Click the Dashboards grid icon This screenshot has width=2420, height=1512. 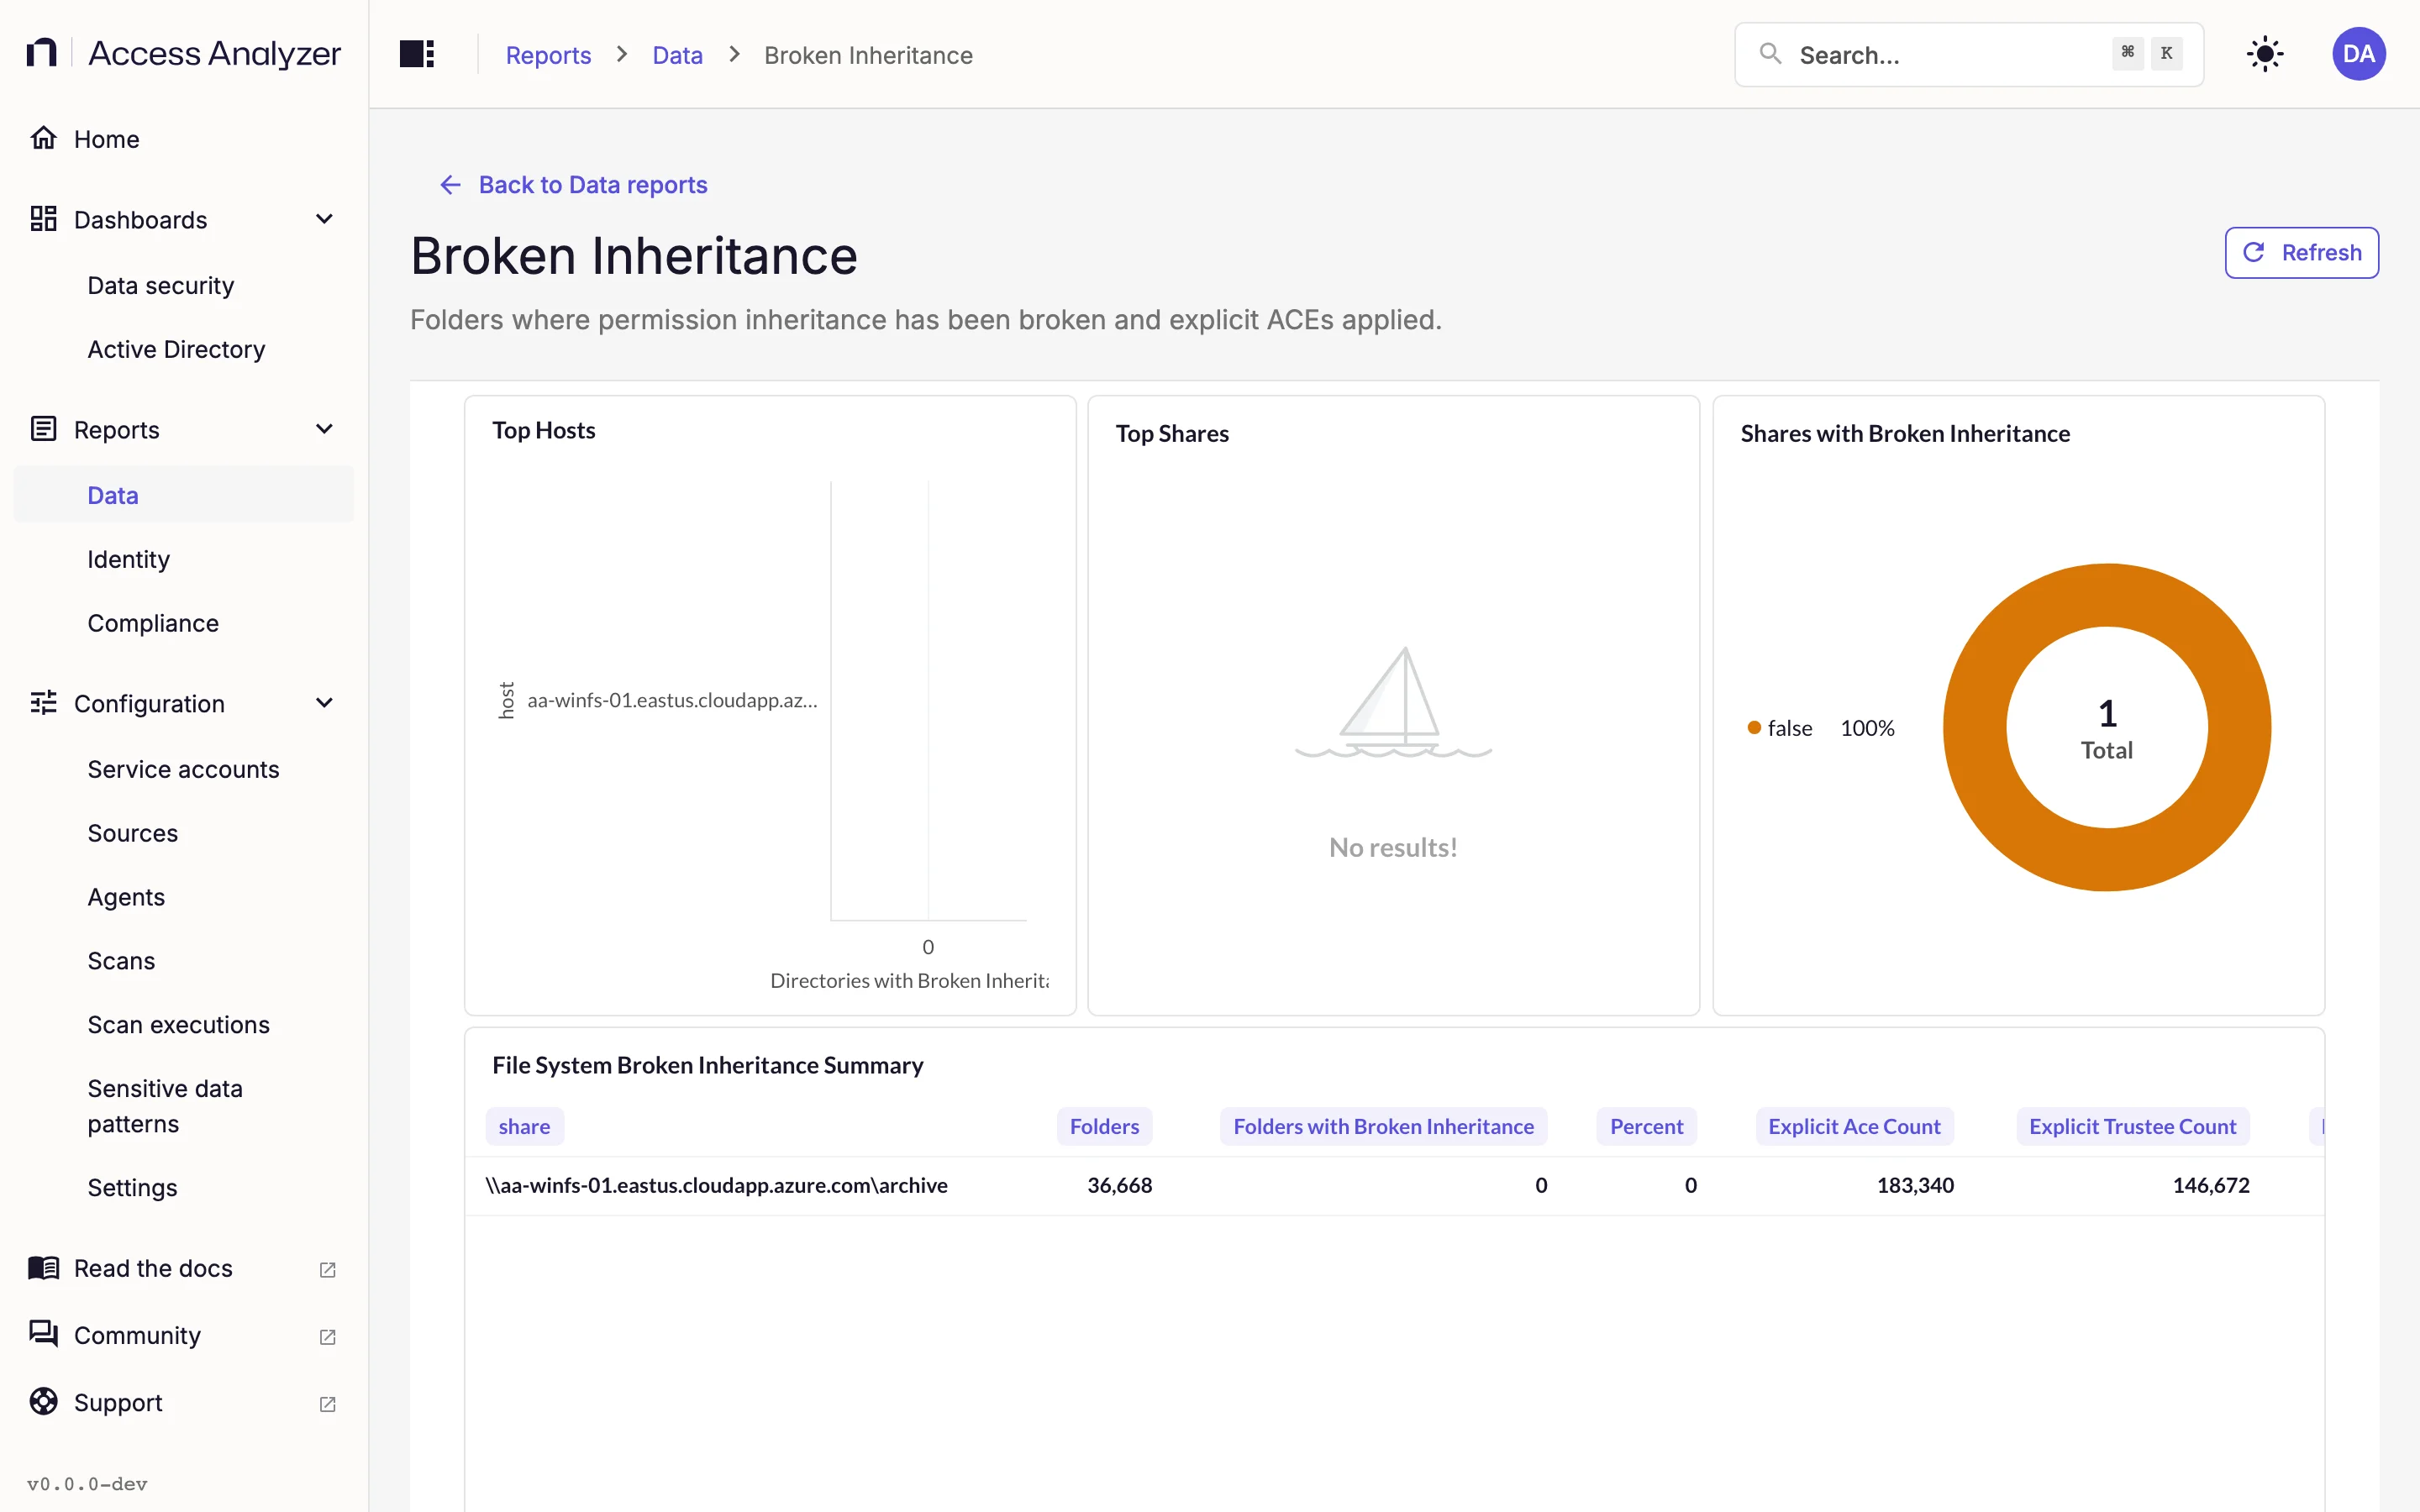[x=43, y=219]
